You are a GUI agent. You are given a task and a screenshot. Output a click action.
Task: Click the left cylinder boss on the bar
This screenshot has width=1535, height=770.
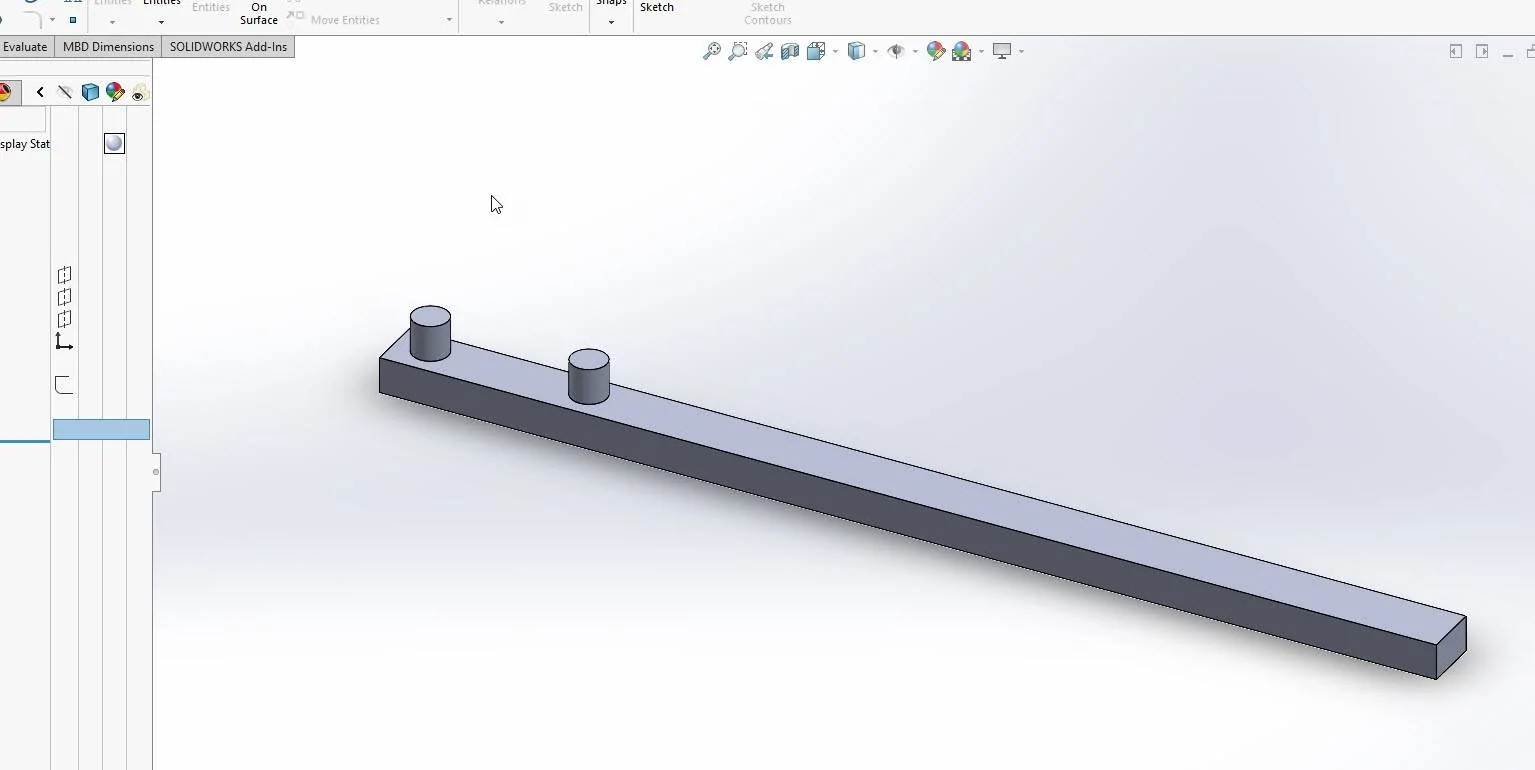[430, 334]
